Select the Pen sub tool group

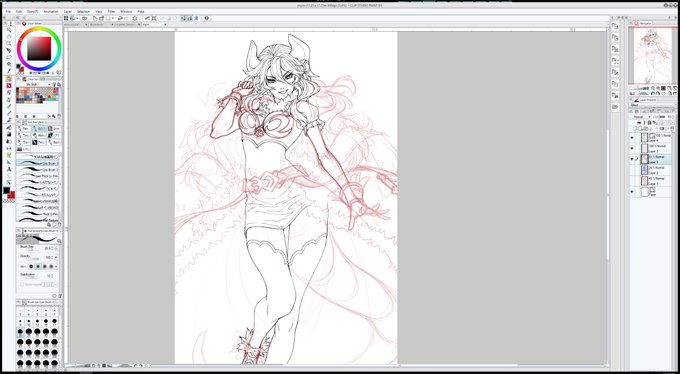[x=23, y=128]
